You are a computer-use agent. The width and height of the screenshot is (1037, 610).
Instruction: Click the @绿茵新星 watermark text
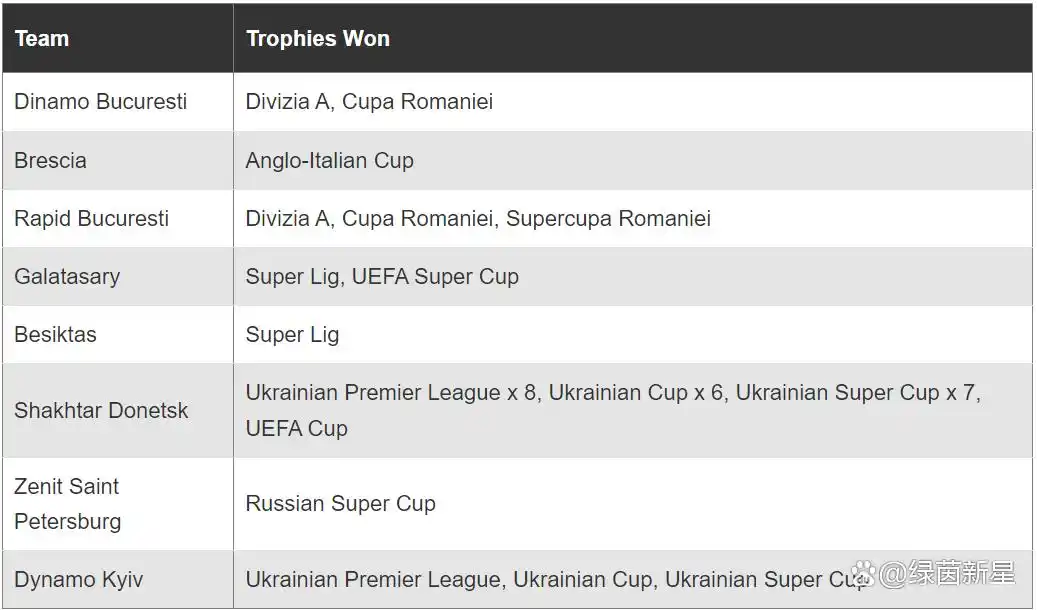pyautogui.click(x=947, y=573)
